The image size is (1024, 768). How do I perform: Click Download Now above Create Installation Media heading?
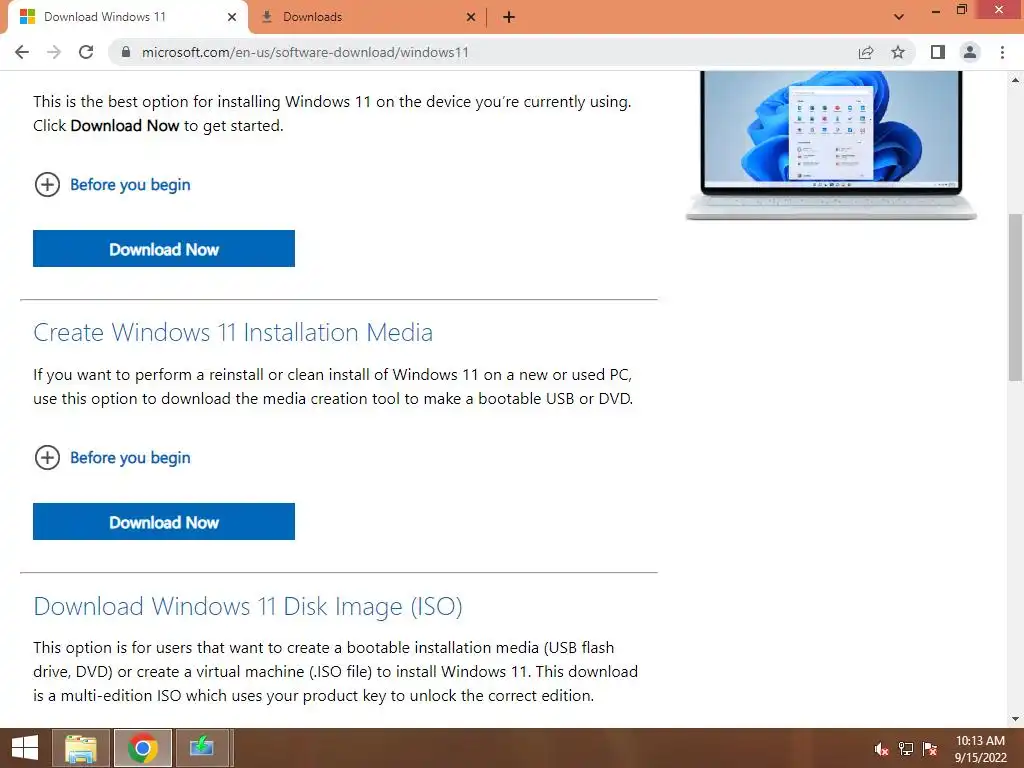pyautogui.click(x=164, y=249)
